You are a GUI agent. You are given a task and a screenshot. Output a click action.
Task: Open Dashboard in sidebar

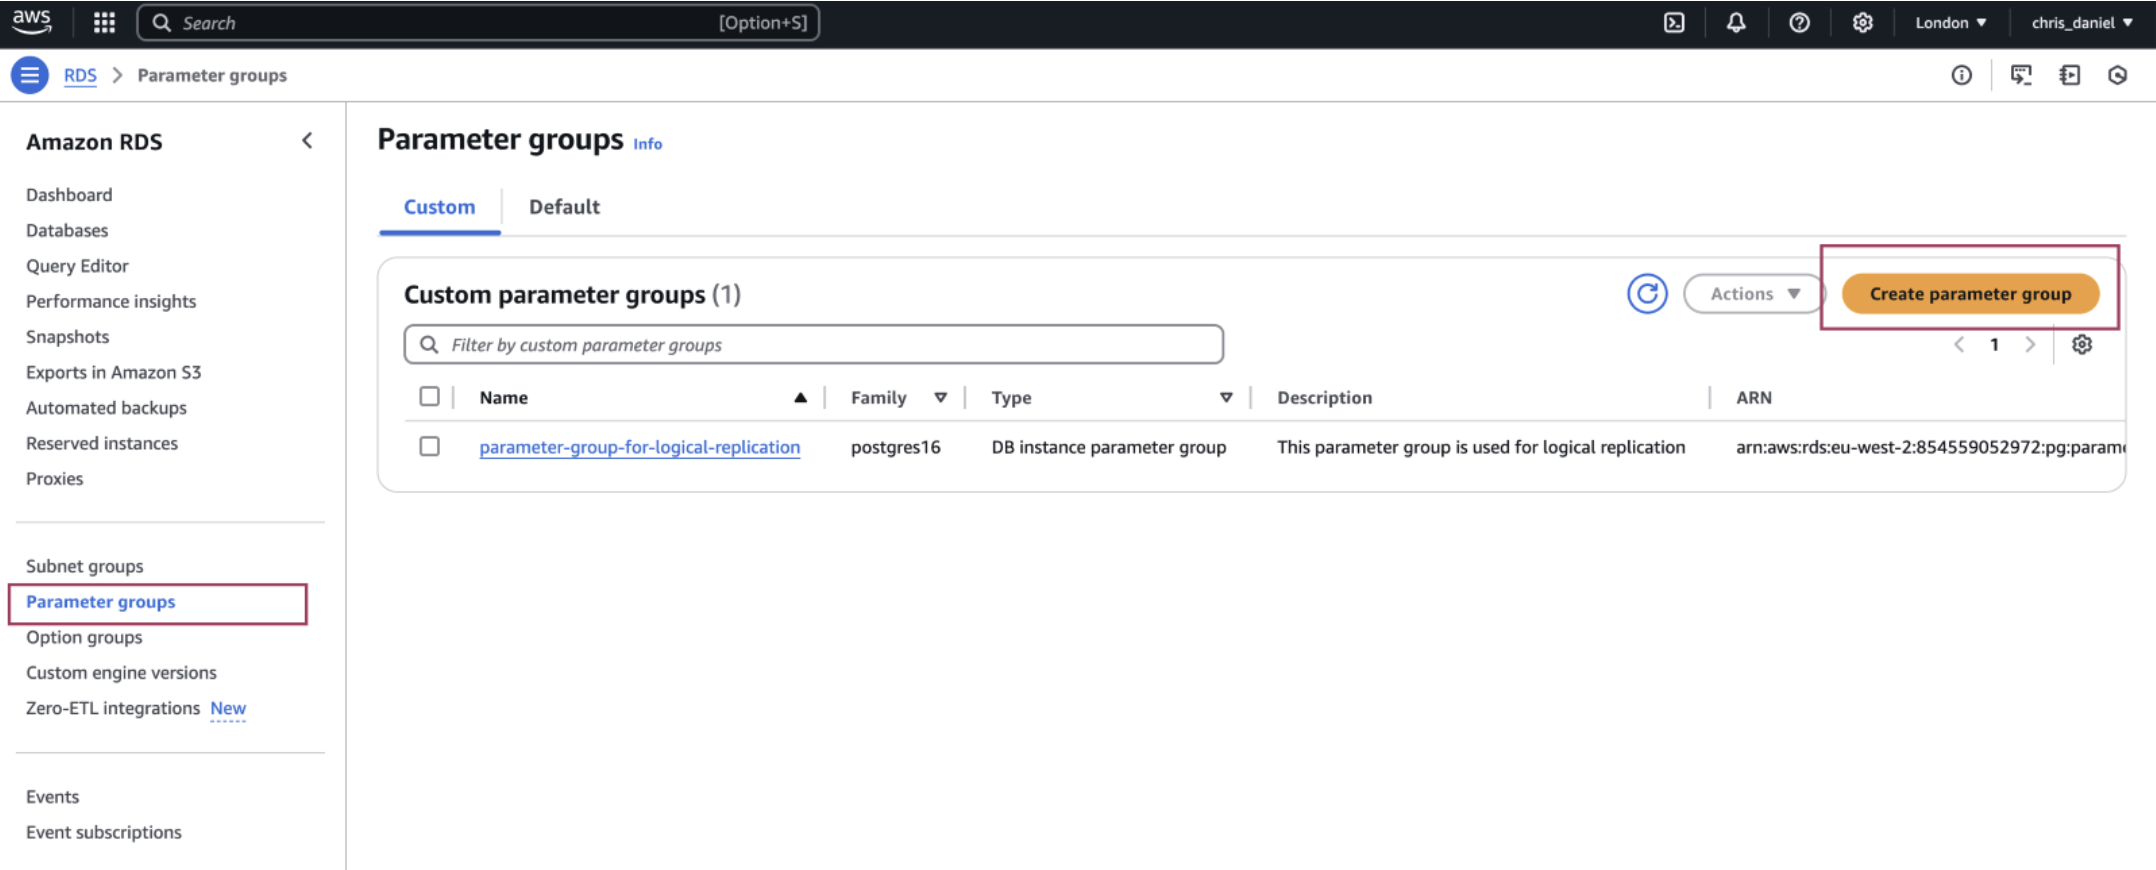click(x=69, y=195)
